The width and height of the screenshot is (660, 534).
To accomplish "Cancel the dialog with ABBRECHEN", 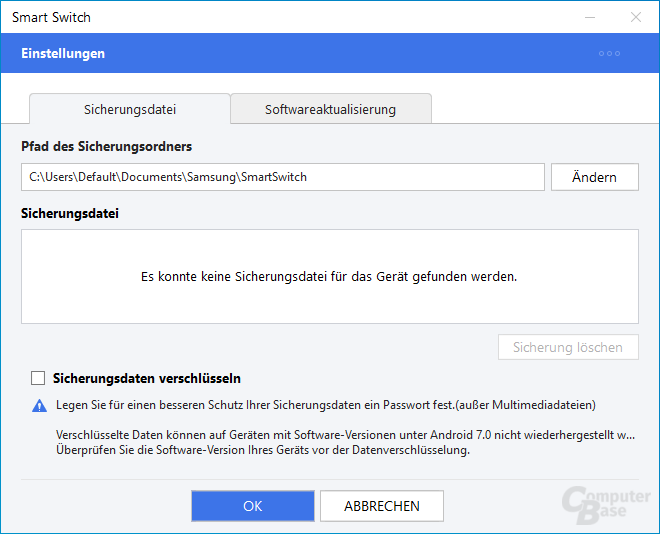I will click(382, 506).
